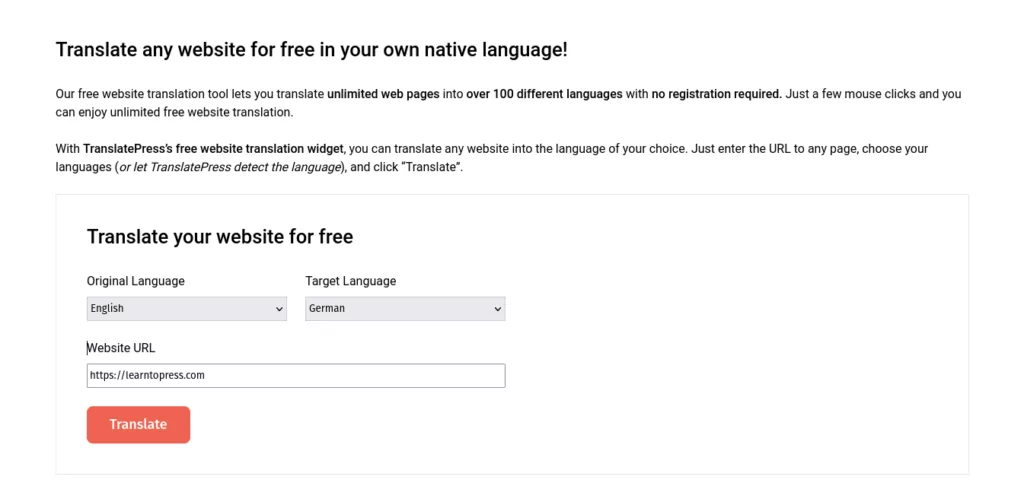1024x499 pixels.
Task: Click the "Original Language" field label
Action: [135, 281]
